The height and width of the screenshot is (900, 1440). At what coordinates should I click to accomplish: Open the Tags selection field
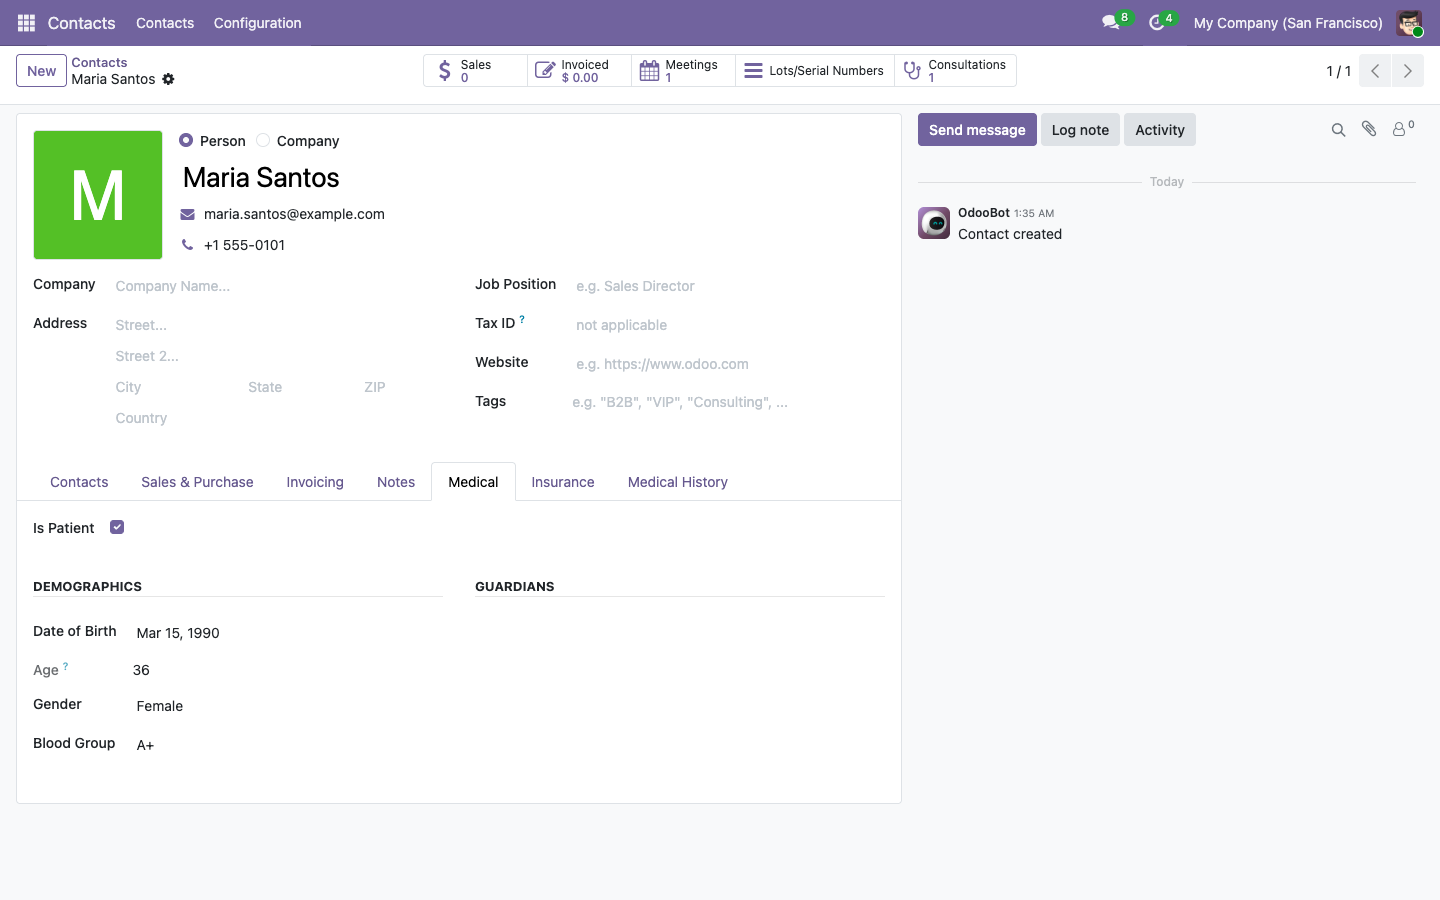tap(728, 402)
